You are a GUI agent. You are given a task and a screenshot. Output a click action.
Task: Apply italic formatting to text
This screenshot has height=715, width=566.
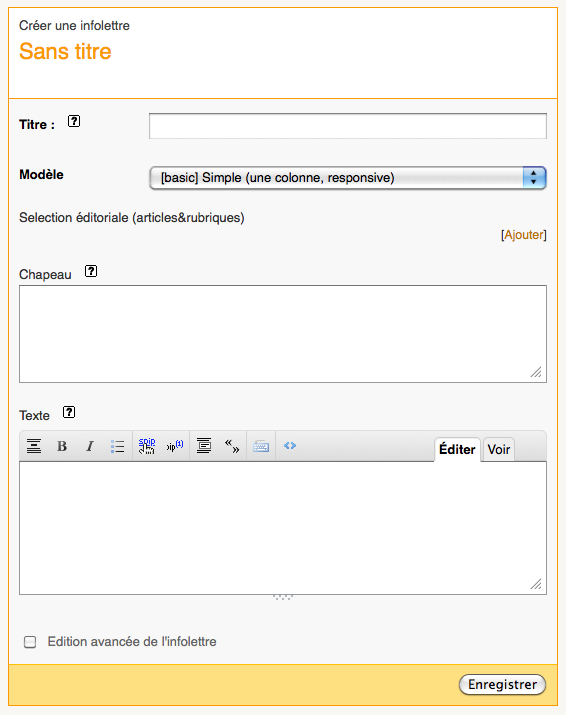[x=90, y=446]
